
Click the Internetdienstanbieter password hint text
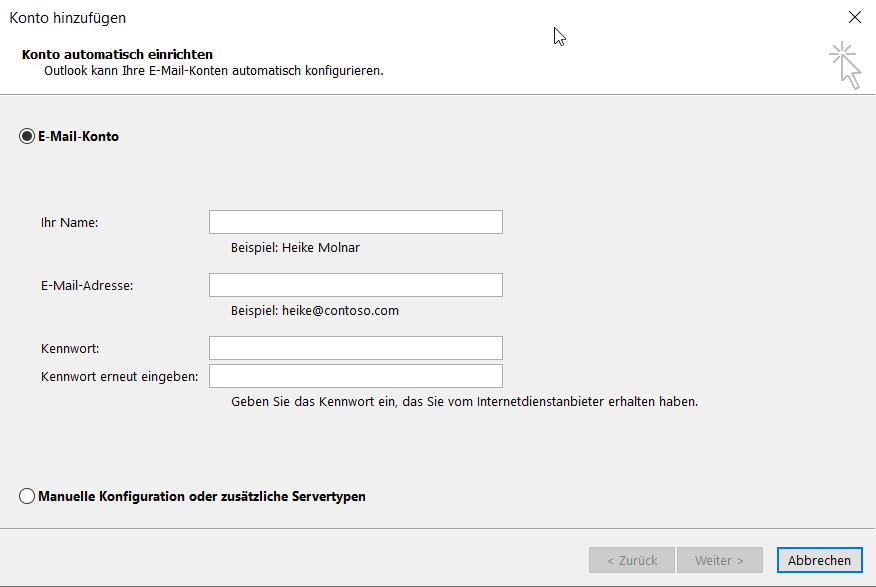point(465,402)
